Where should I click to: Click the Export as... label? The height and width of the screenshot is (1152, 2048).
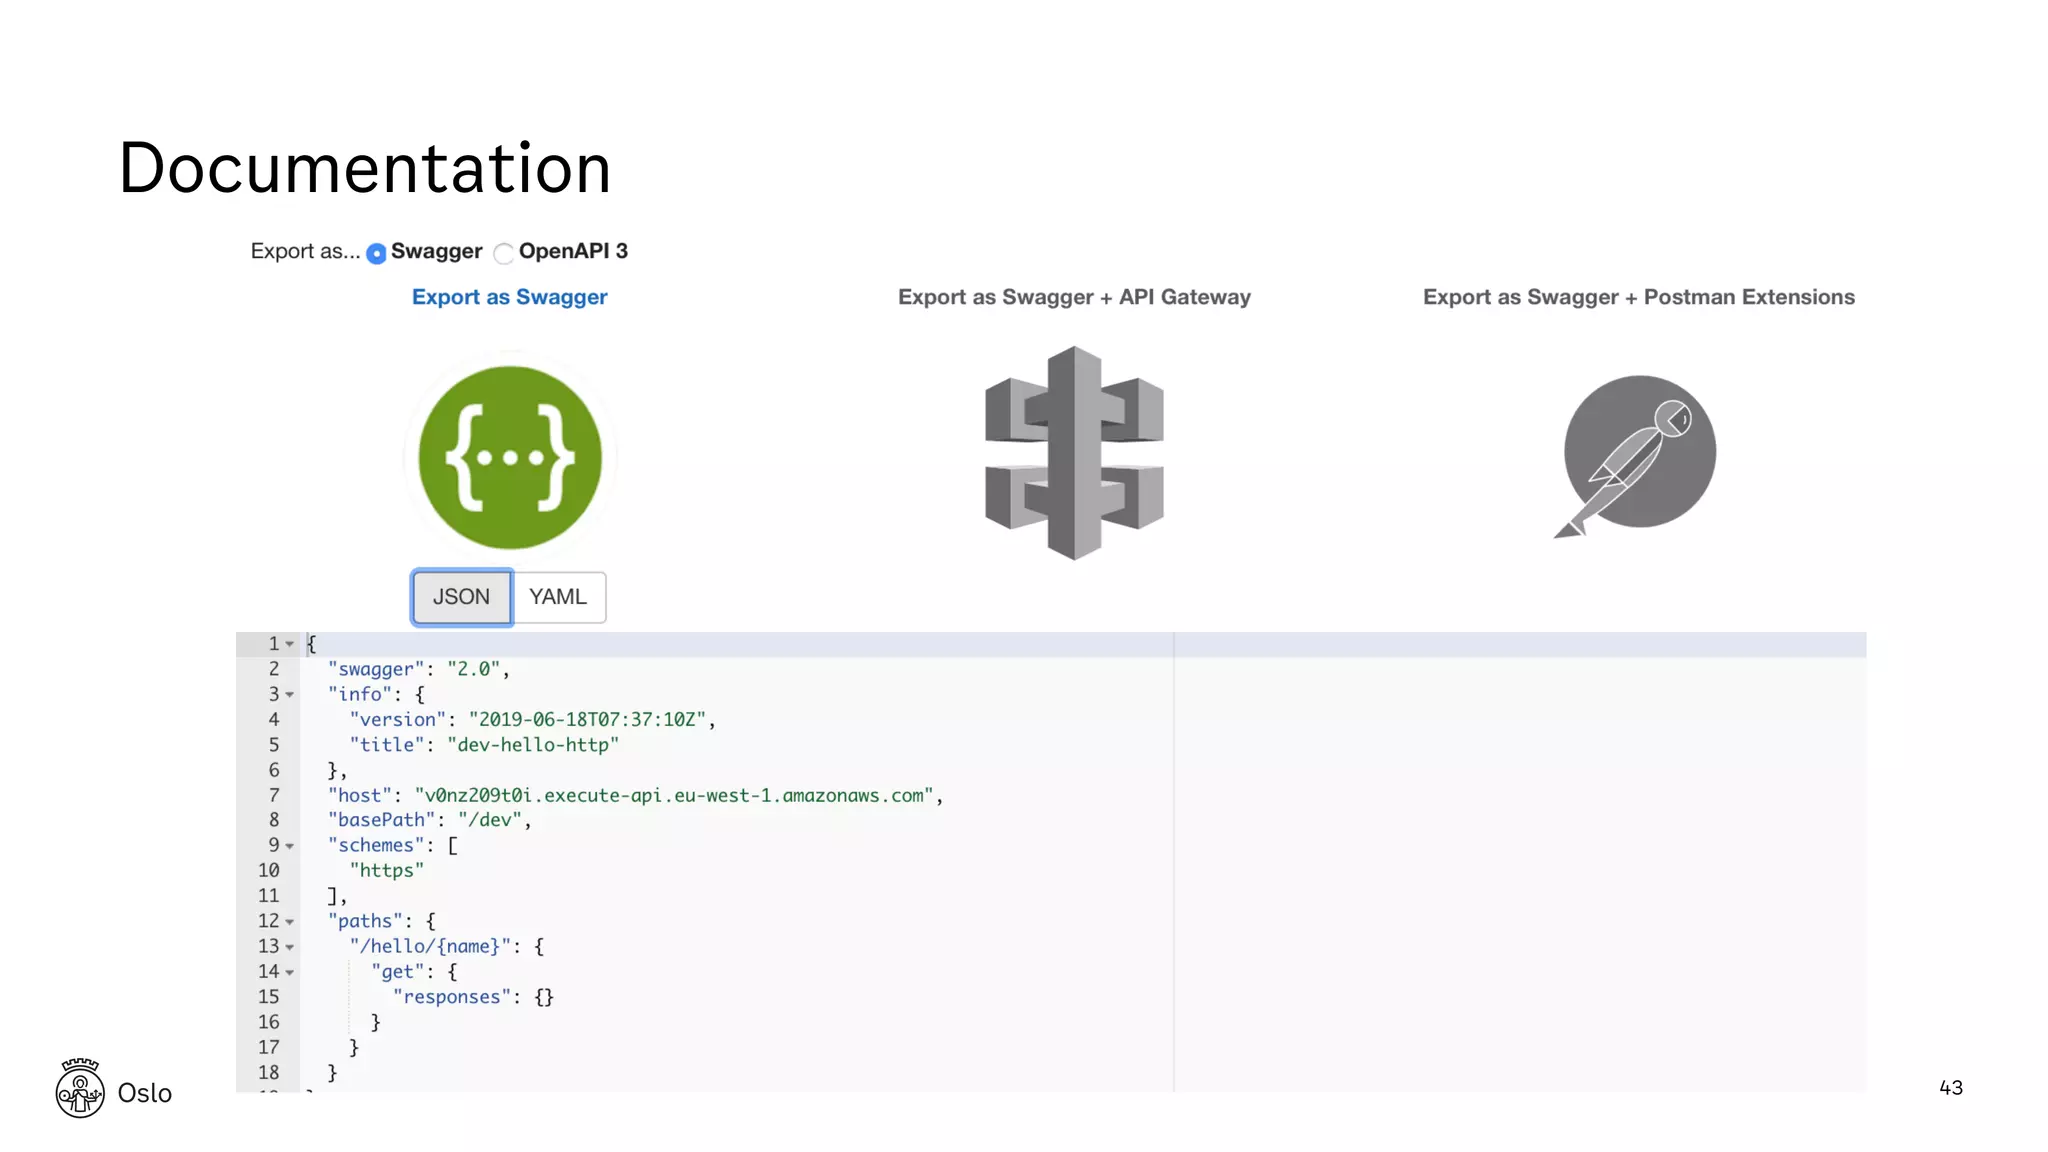click(305, 252)
